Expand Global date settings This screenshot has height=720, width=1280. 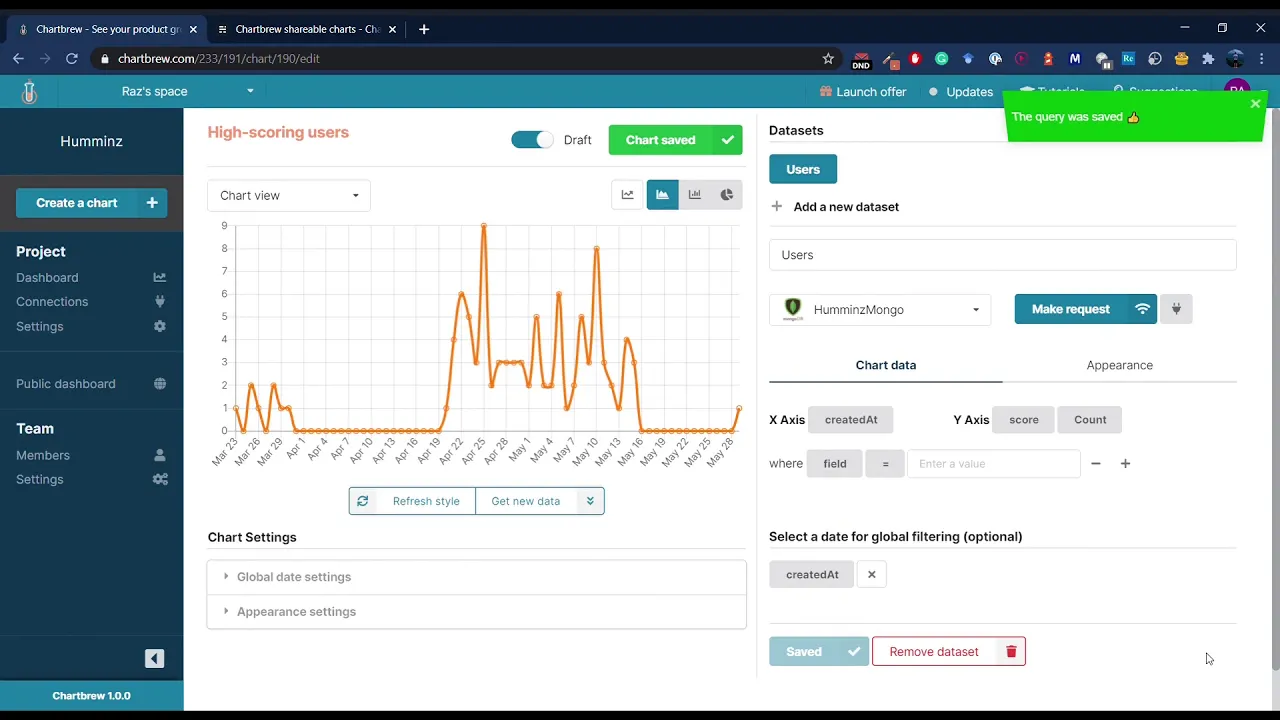click(x=476, y=577)
